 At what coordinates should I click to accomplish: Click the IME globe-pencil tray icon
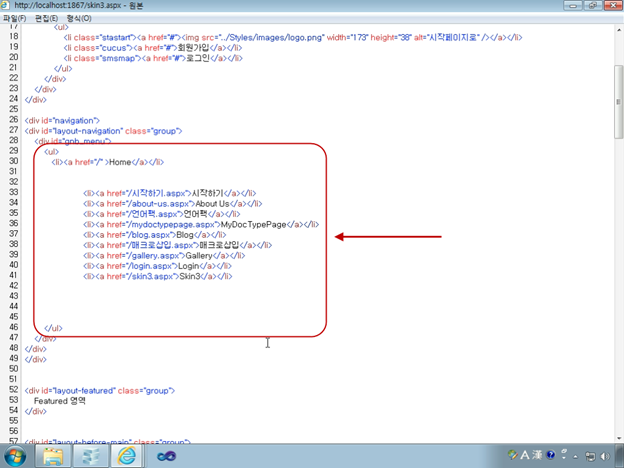click(513, 454)
